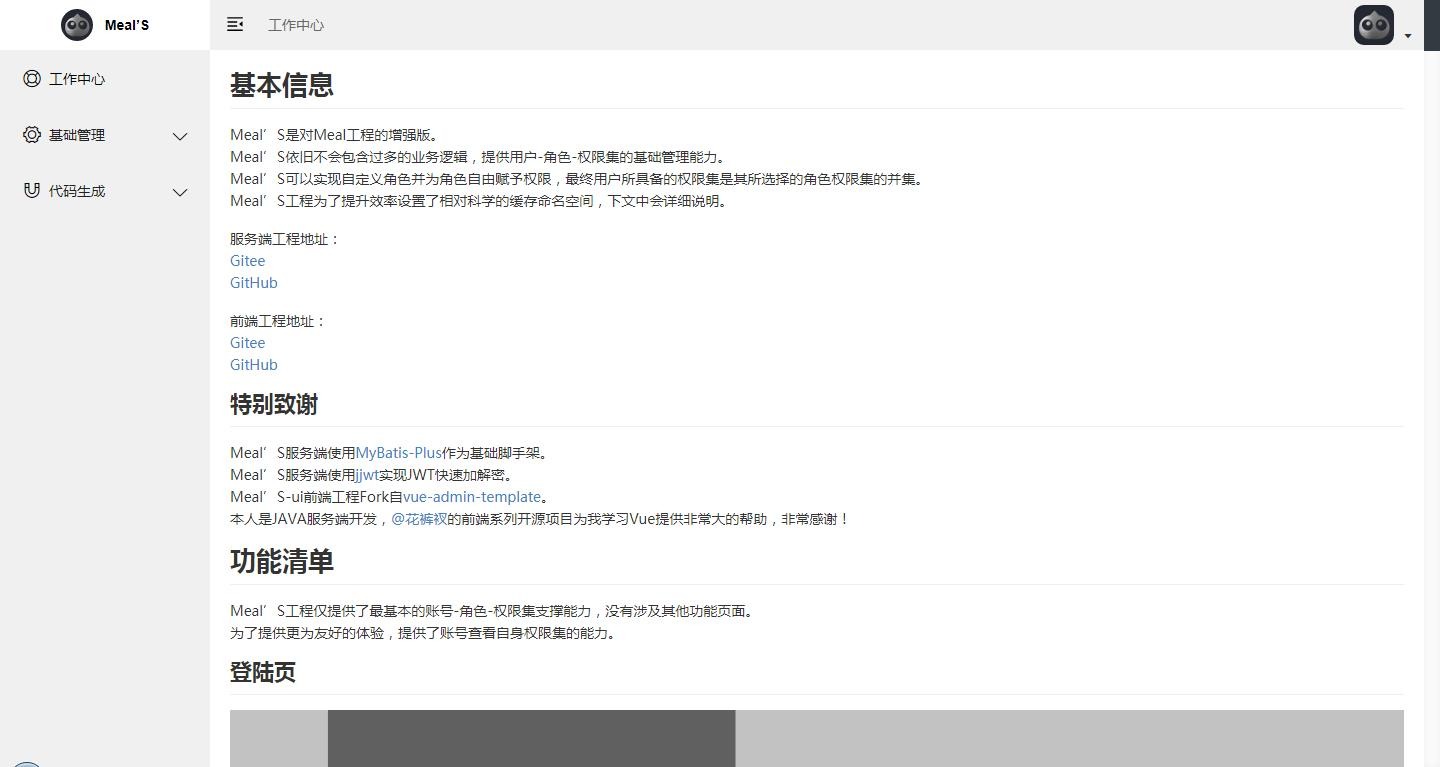The height and width of the screenshot is (767, 1440).
Task: Expand the 基础管理 submenu chevron
Action: point(180,136)
